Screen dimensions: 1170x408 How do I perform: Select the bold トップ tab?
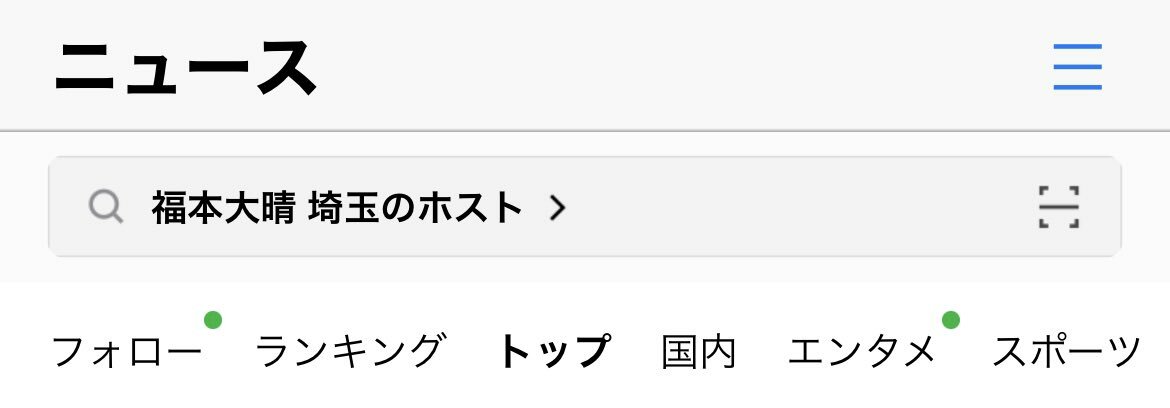(554, 351)
